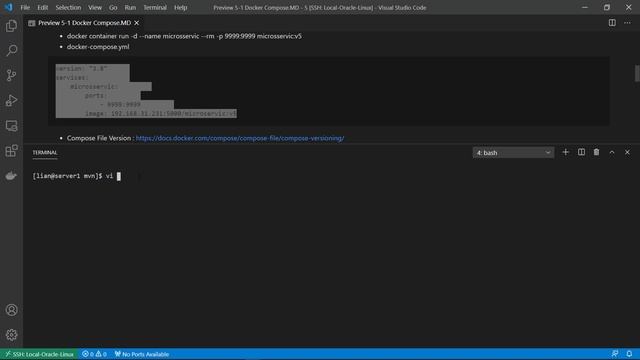The width and height of the screenshot is (640, 360).
Task: Select the Preview 5-1 Docker Compose.MD tab
Action: [x=84, y=23]
